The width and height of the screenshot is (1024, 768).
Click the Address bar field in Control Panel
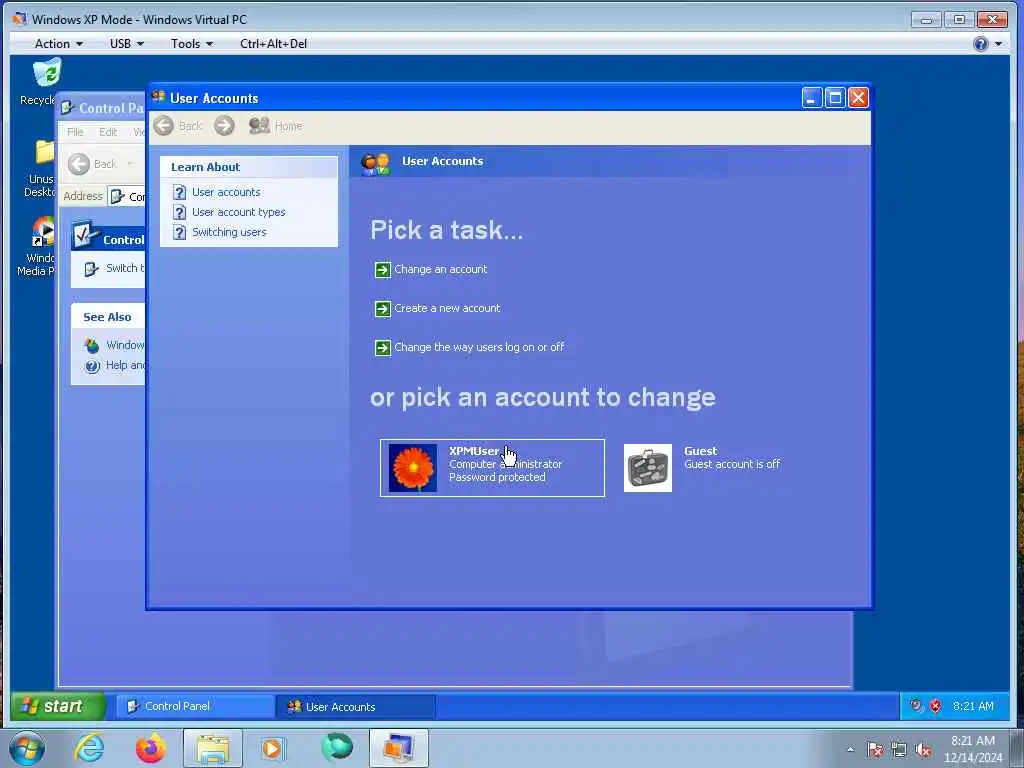(127, 197)
